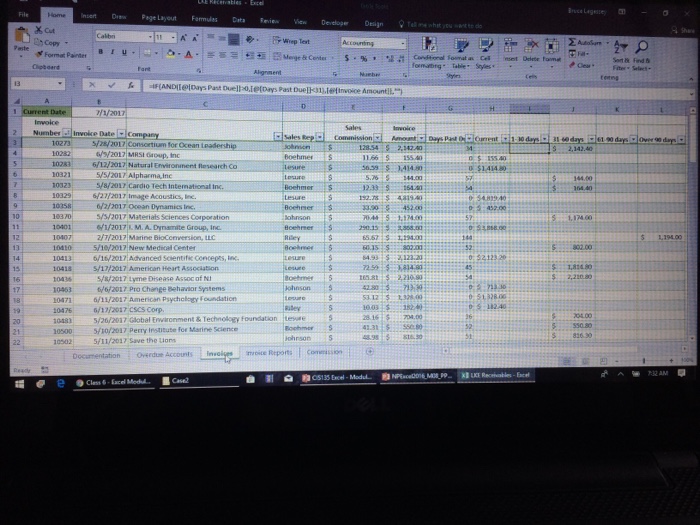Open Invoice Date column filter dropdown
The width and height of the screenshot is (700, 525).
coord(121,133)
